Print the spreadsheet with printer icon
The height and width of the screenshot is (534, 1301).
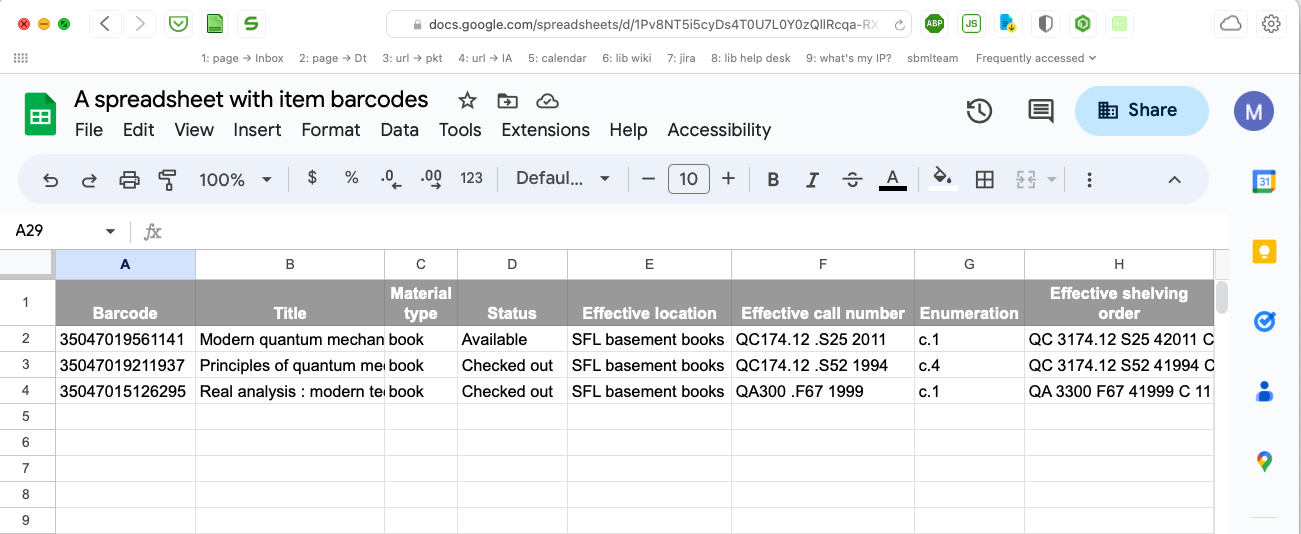coord(129,180)
